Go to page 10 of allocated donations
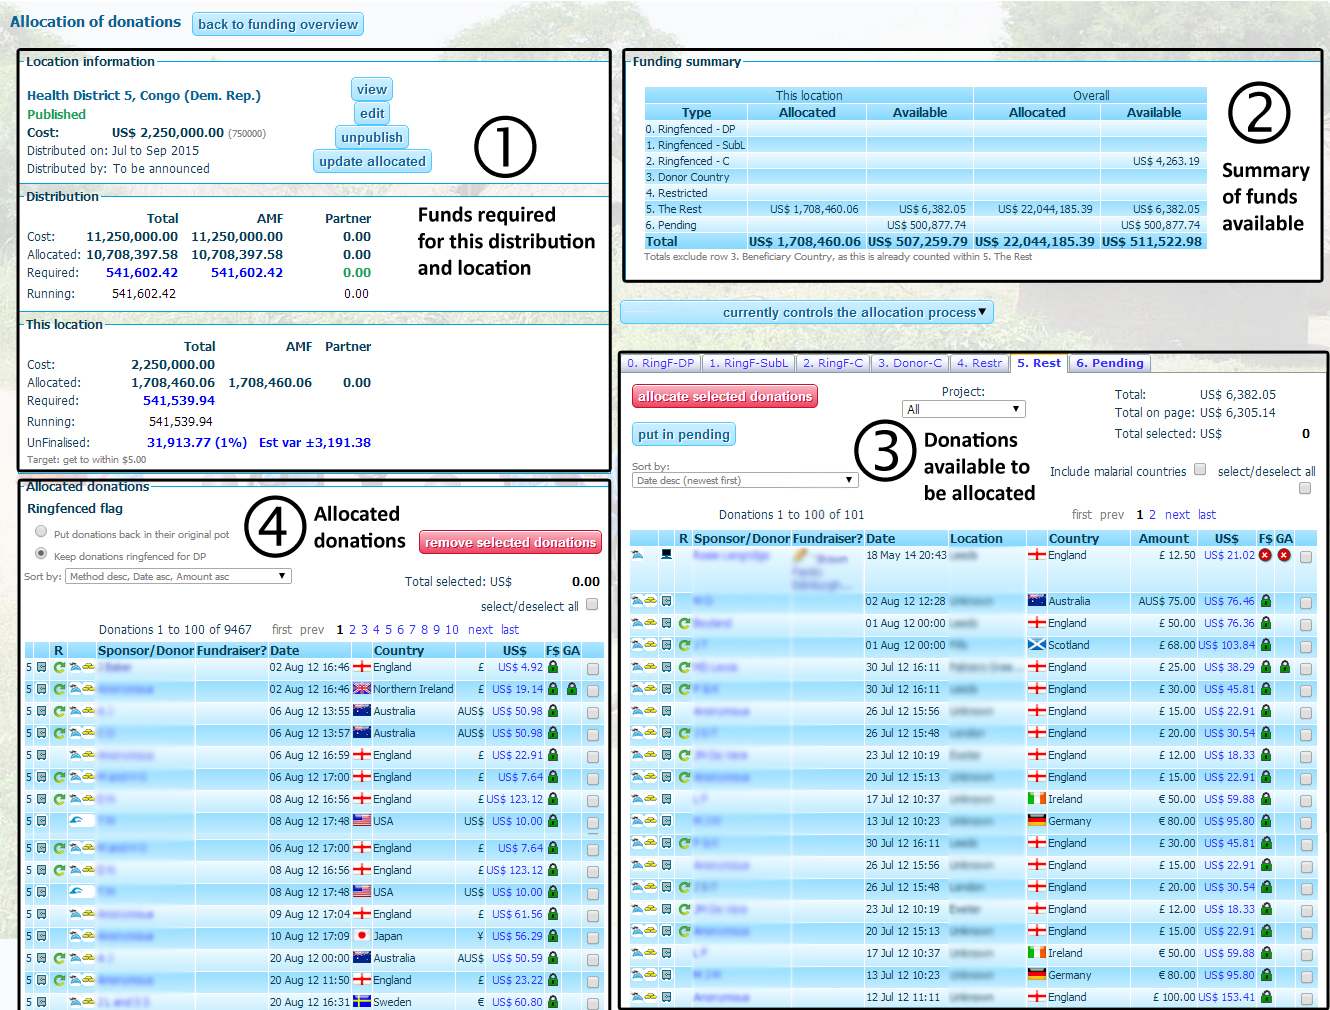Image resolution: width=1330 pixels, height=1010 pixels. 452,629
